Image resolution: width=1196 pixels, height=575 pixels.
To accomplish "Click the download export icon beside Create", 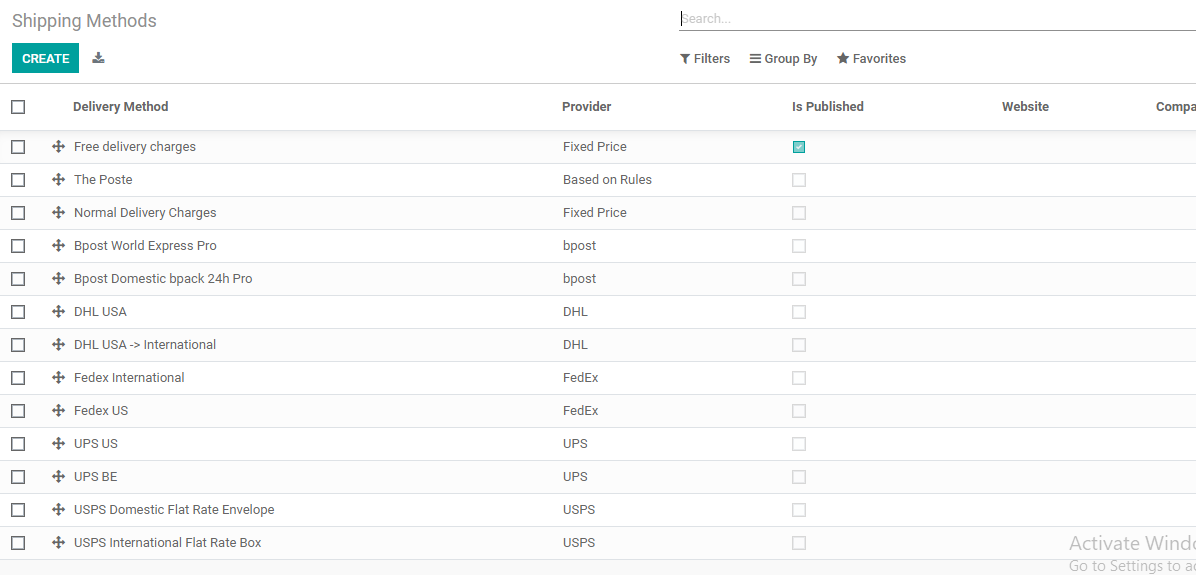I will (x=98, y=58).
